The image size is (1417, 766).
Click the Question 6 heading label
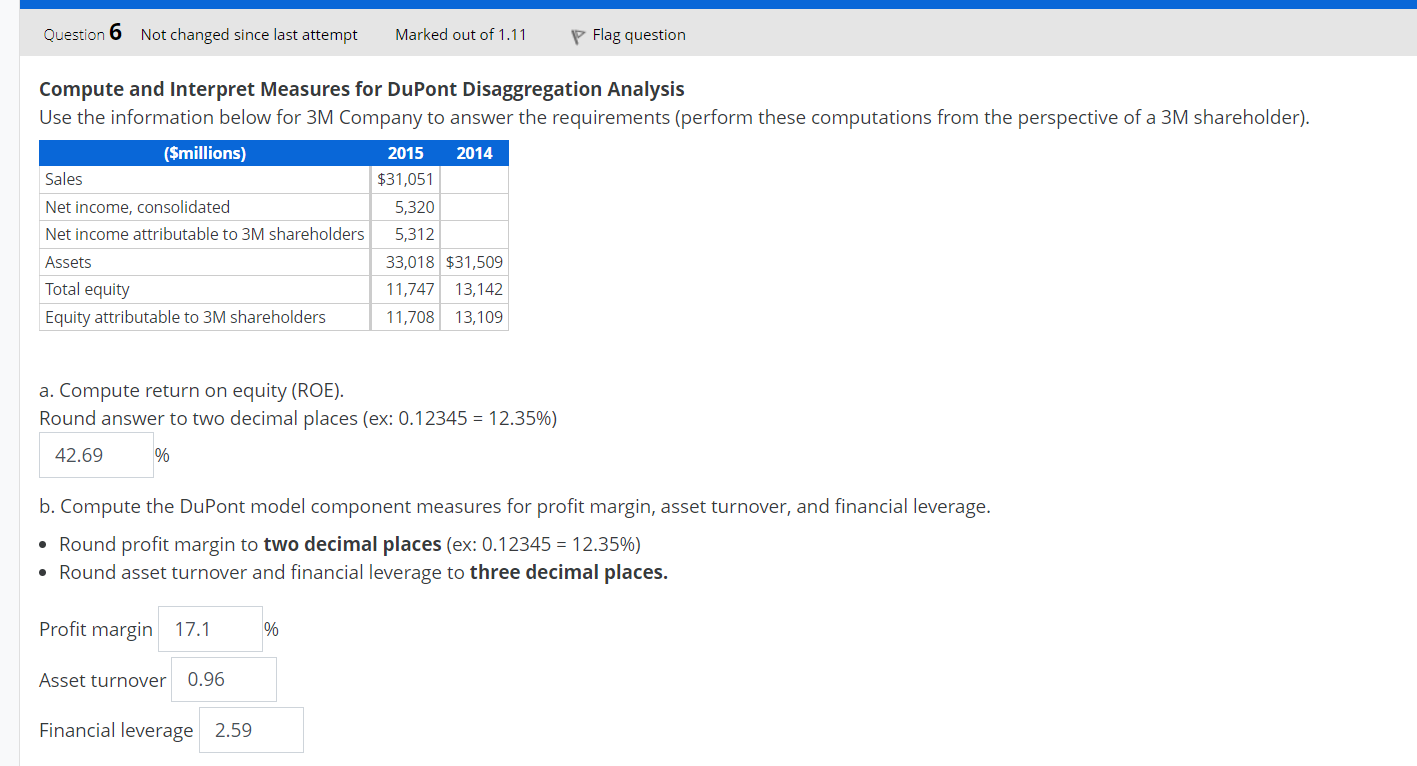(x=81, y=33)
